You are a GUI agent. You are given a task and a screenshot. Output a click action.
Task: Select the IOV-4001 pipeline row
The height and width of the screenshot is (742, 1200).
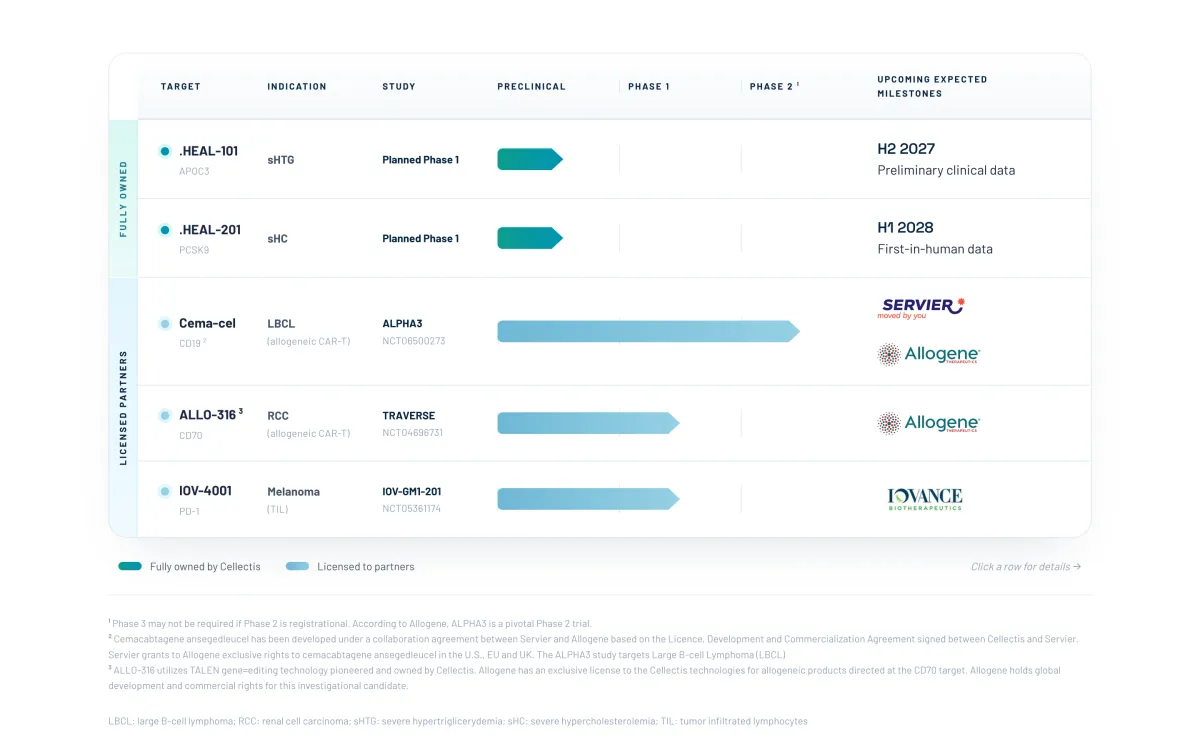point(613,499)
